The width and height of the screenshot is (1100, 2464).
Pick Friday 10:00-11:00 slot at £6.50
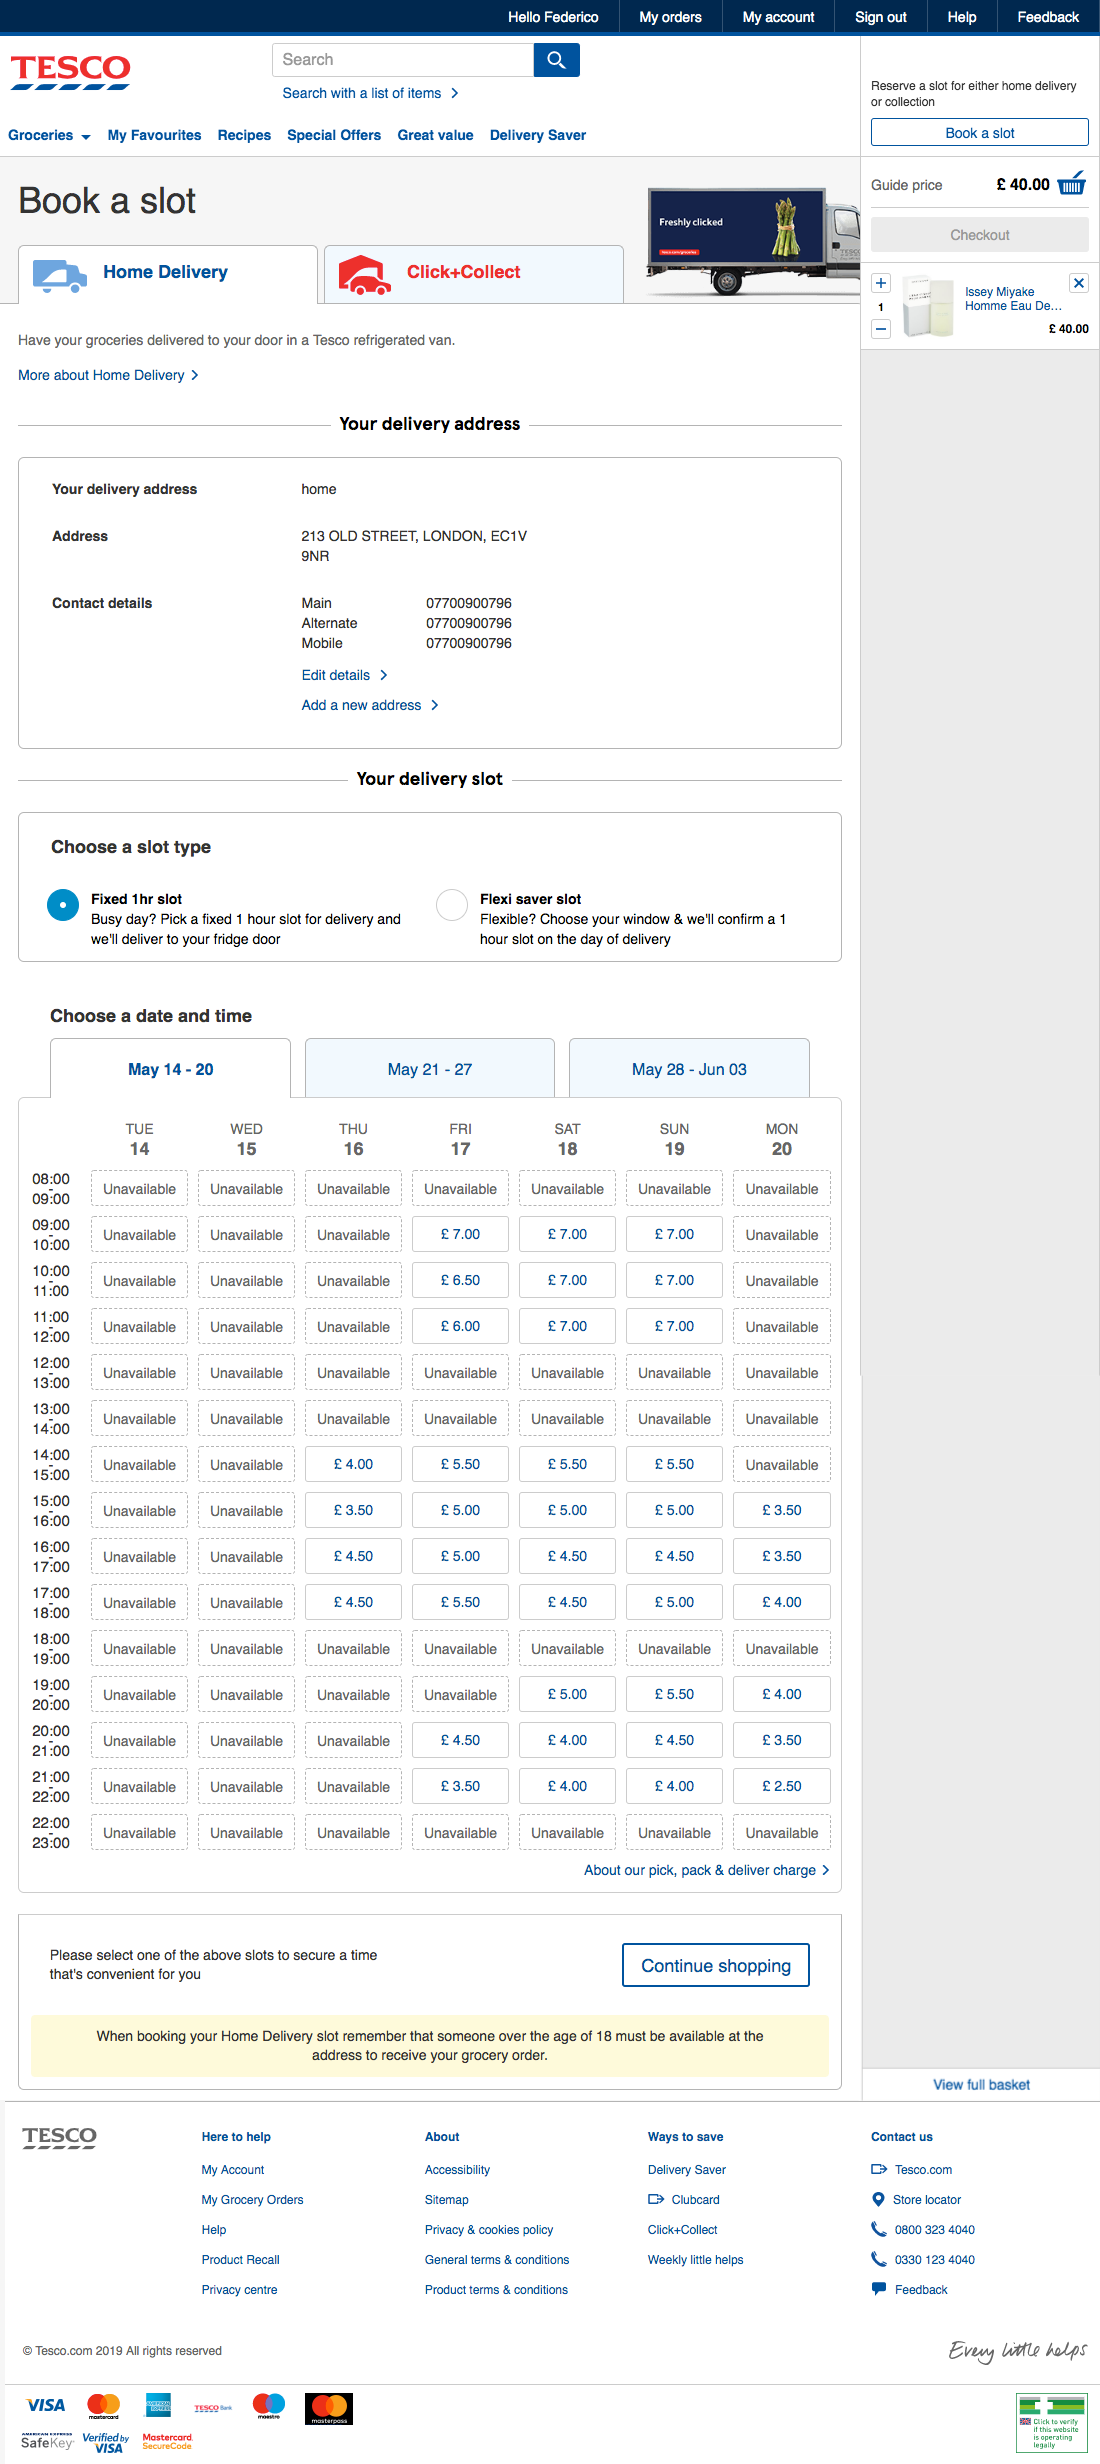460,1280
